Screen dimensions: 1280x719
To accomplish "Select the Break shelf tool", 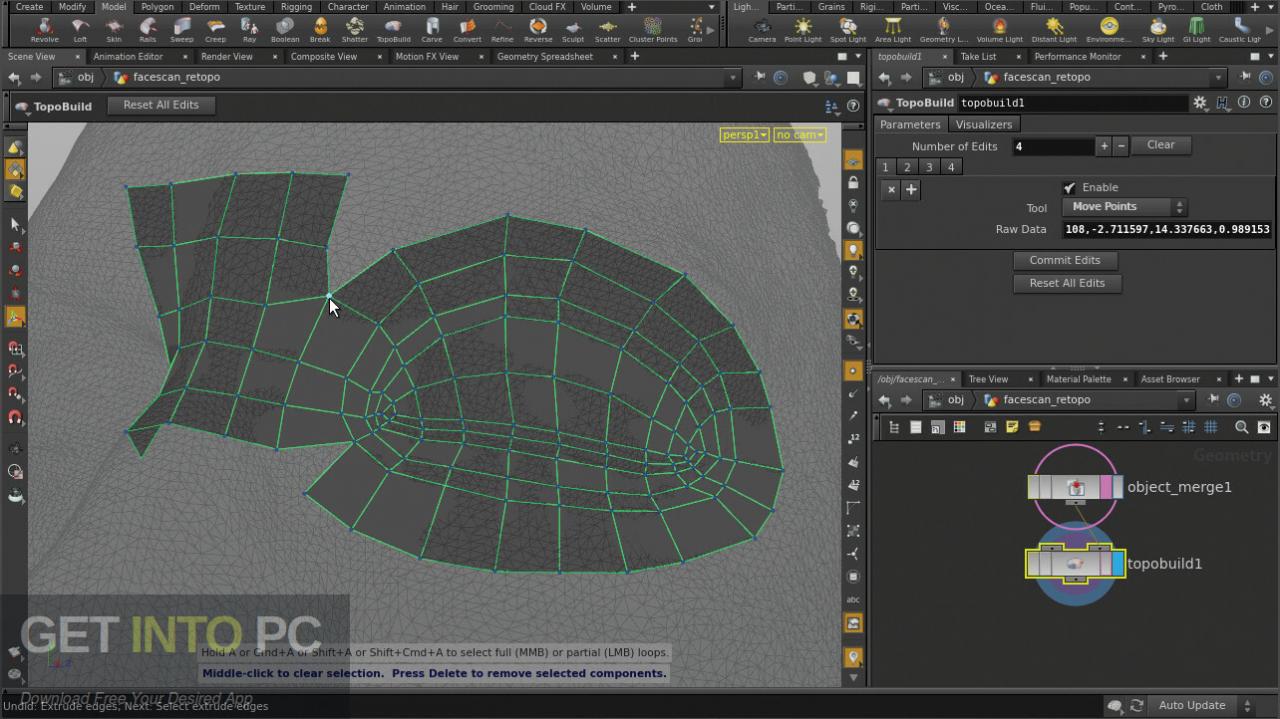I will click(x=320, y=30).
